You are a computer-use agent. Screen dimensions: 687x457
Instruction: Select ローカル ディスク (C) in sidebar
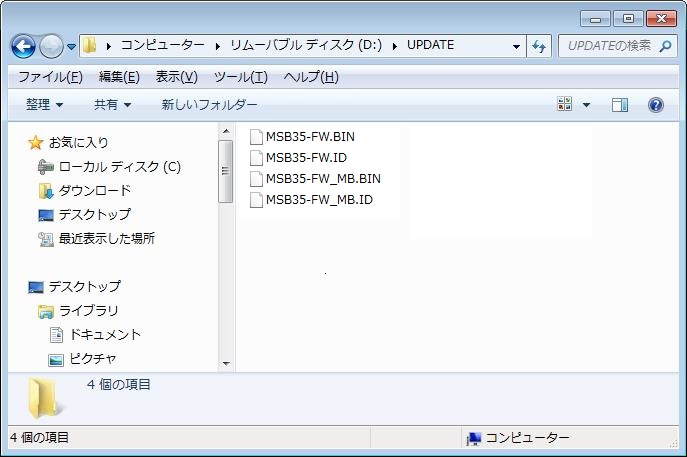[x=119, y=166]
